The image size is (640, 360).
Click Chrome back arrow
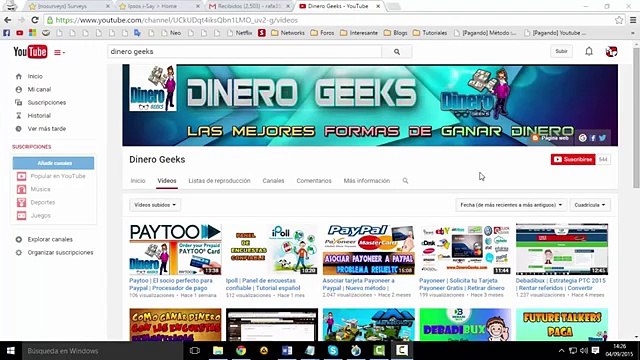(8, 20)
